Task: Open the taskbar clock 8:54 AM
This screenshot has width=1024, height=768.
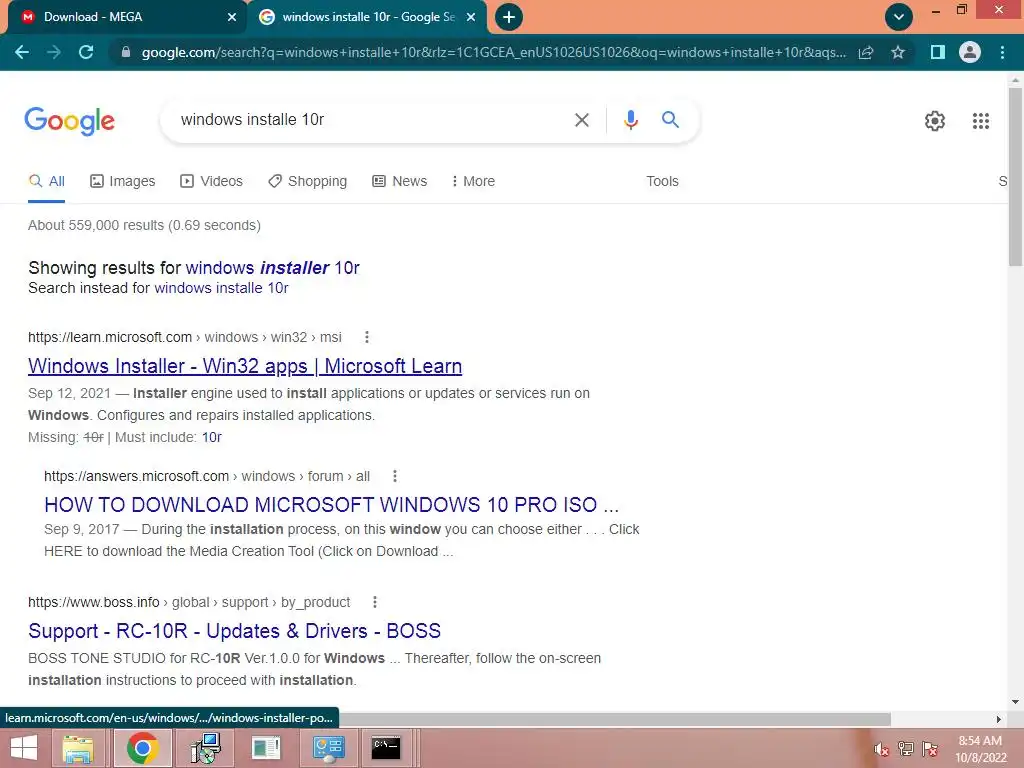Action: 980,749
